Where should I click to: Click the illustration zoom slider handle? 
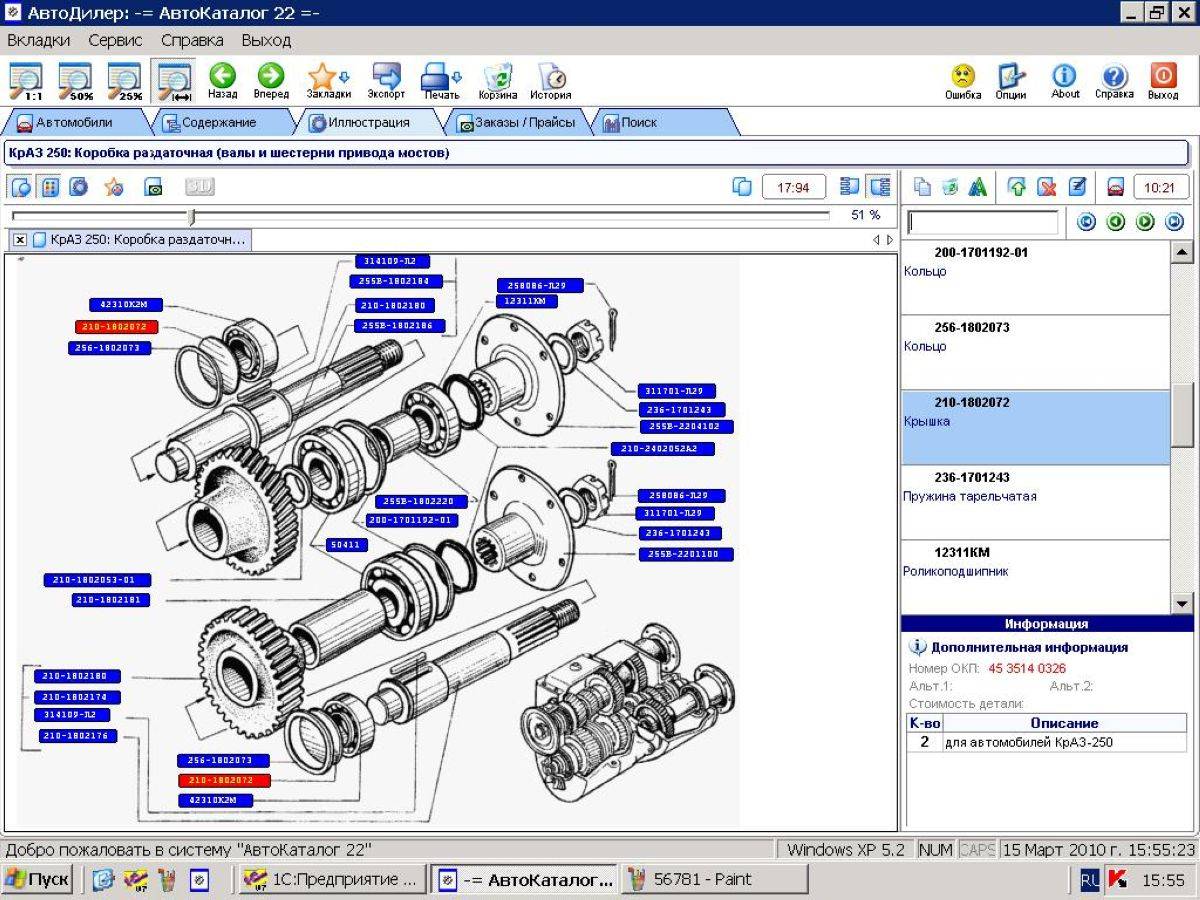[191, 216]
